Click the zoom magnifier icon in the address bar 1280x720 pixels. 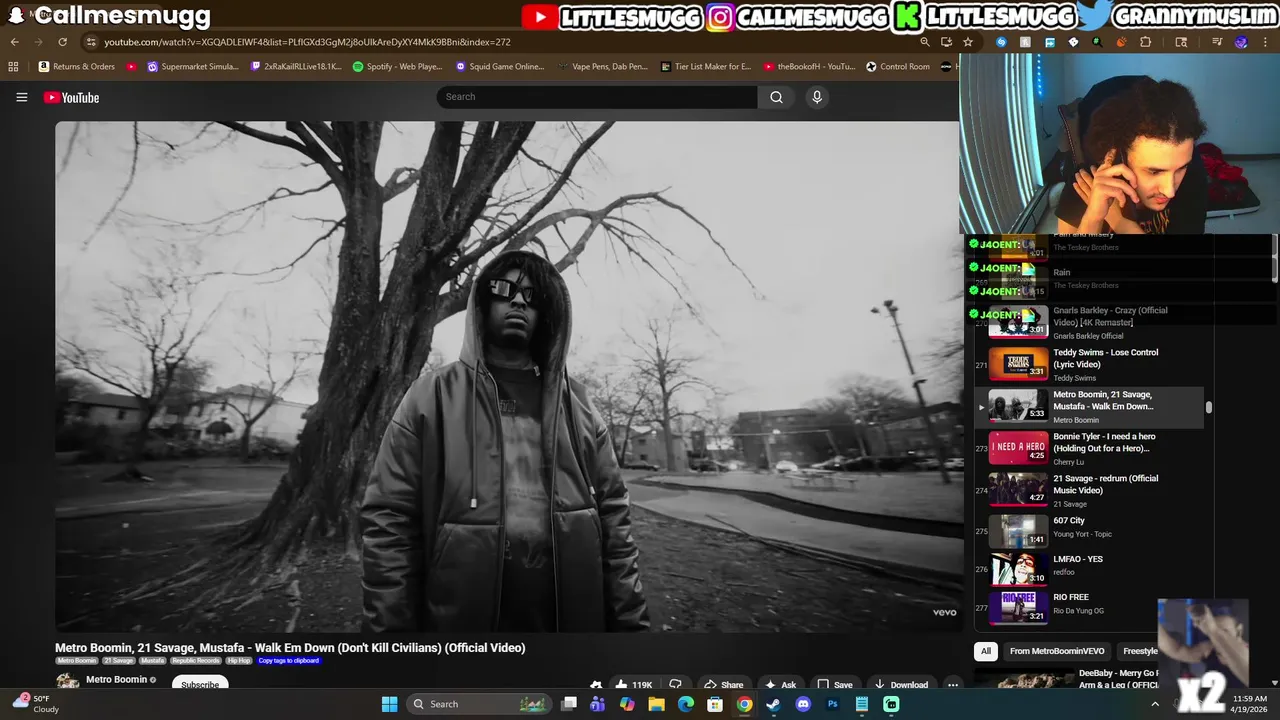point(925,42)
